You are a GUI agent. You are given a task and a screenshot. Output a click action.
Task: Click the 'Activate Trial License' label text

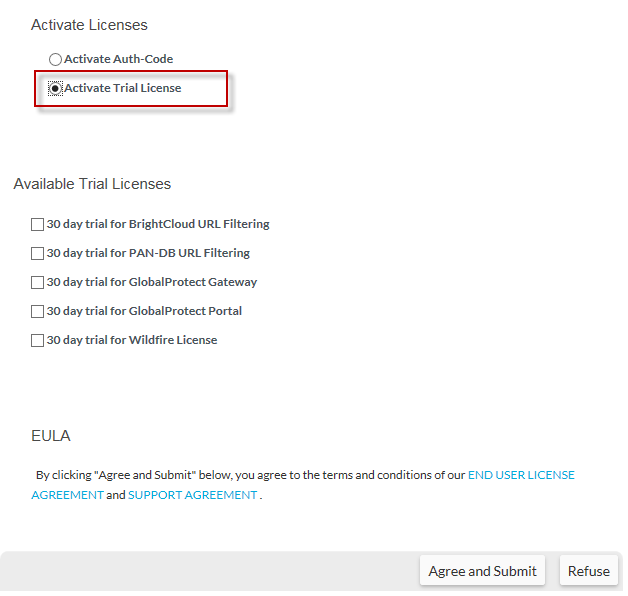[123, 88]
